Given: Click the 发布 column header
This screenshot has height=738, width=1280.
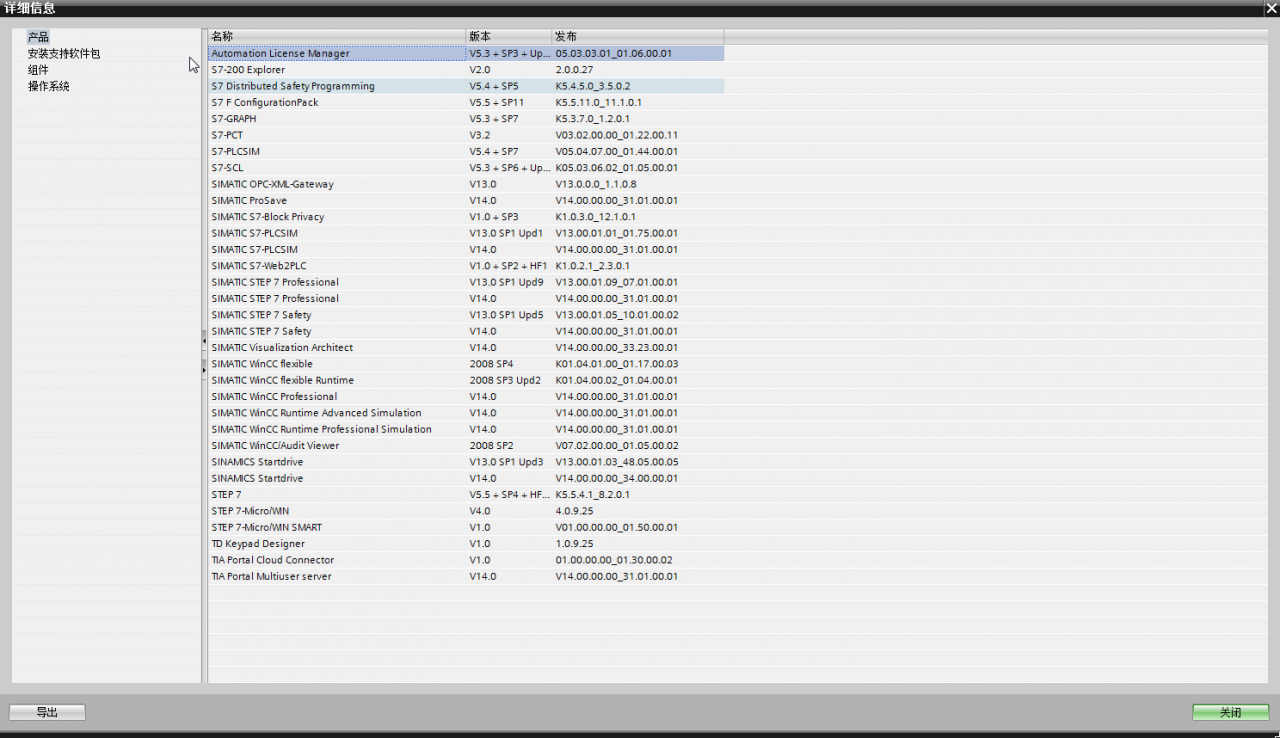Looking at the screenshot, I should [637, 36].
